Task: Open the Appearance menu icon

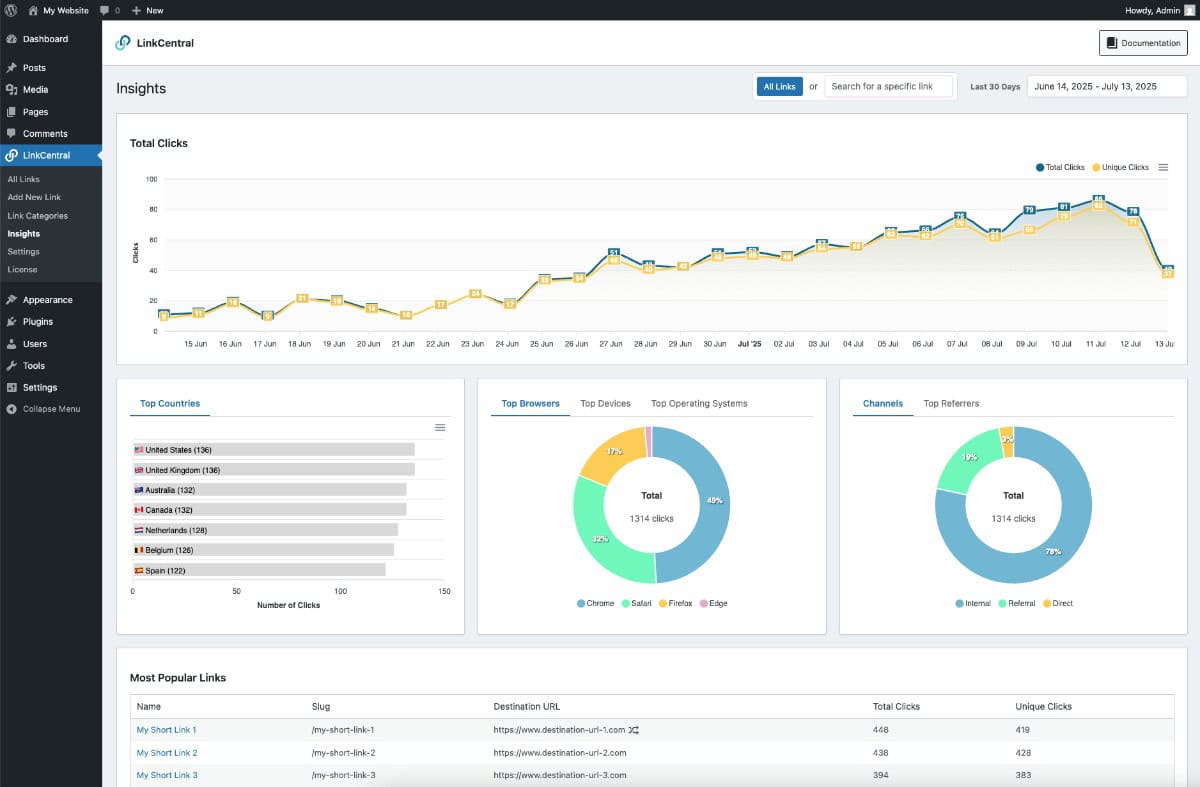Action: point(11,300)
